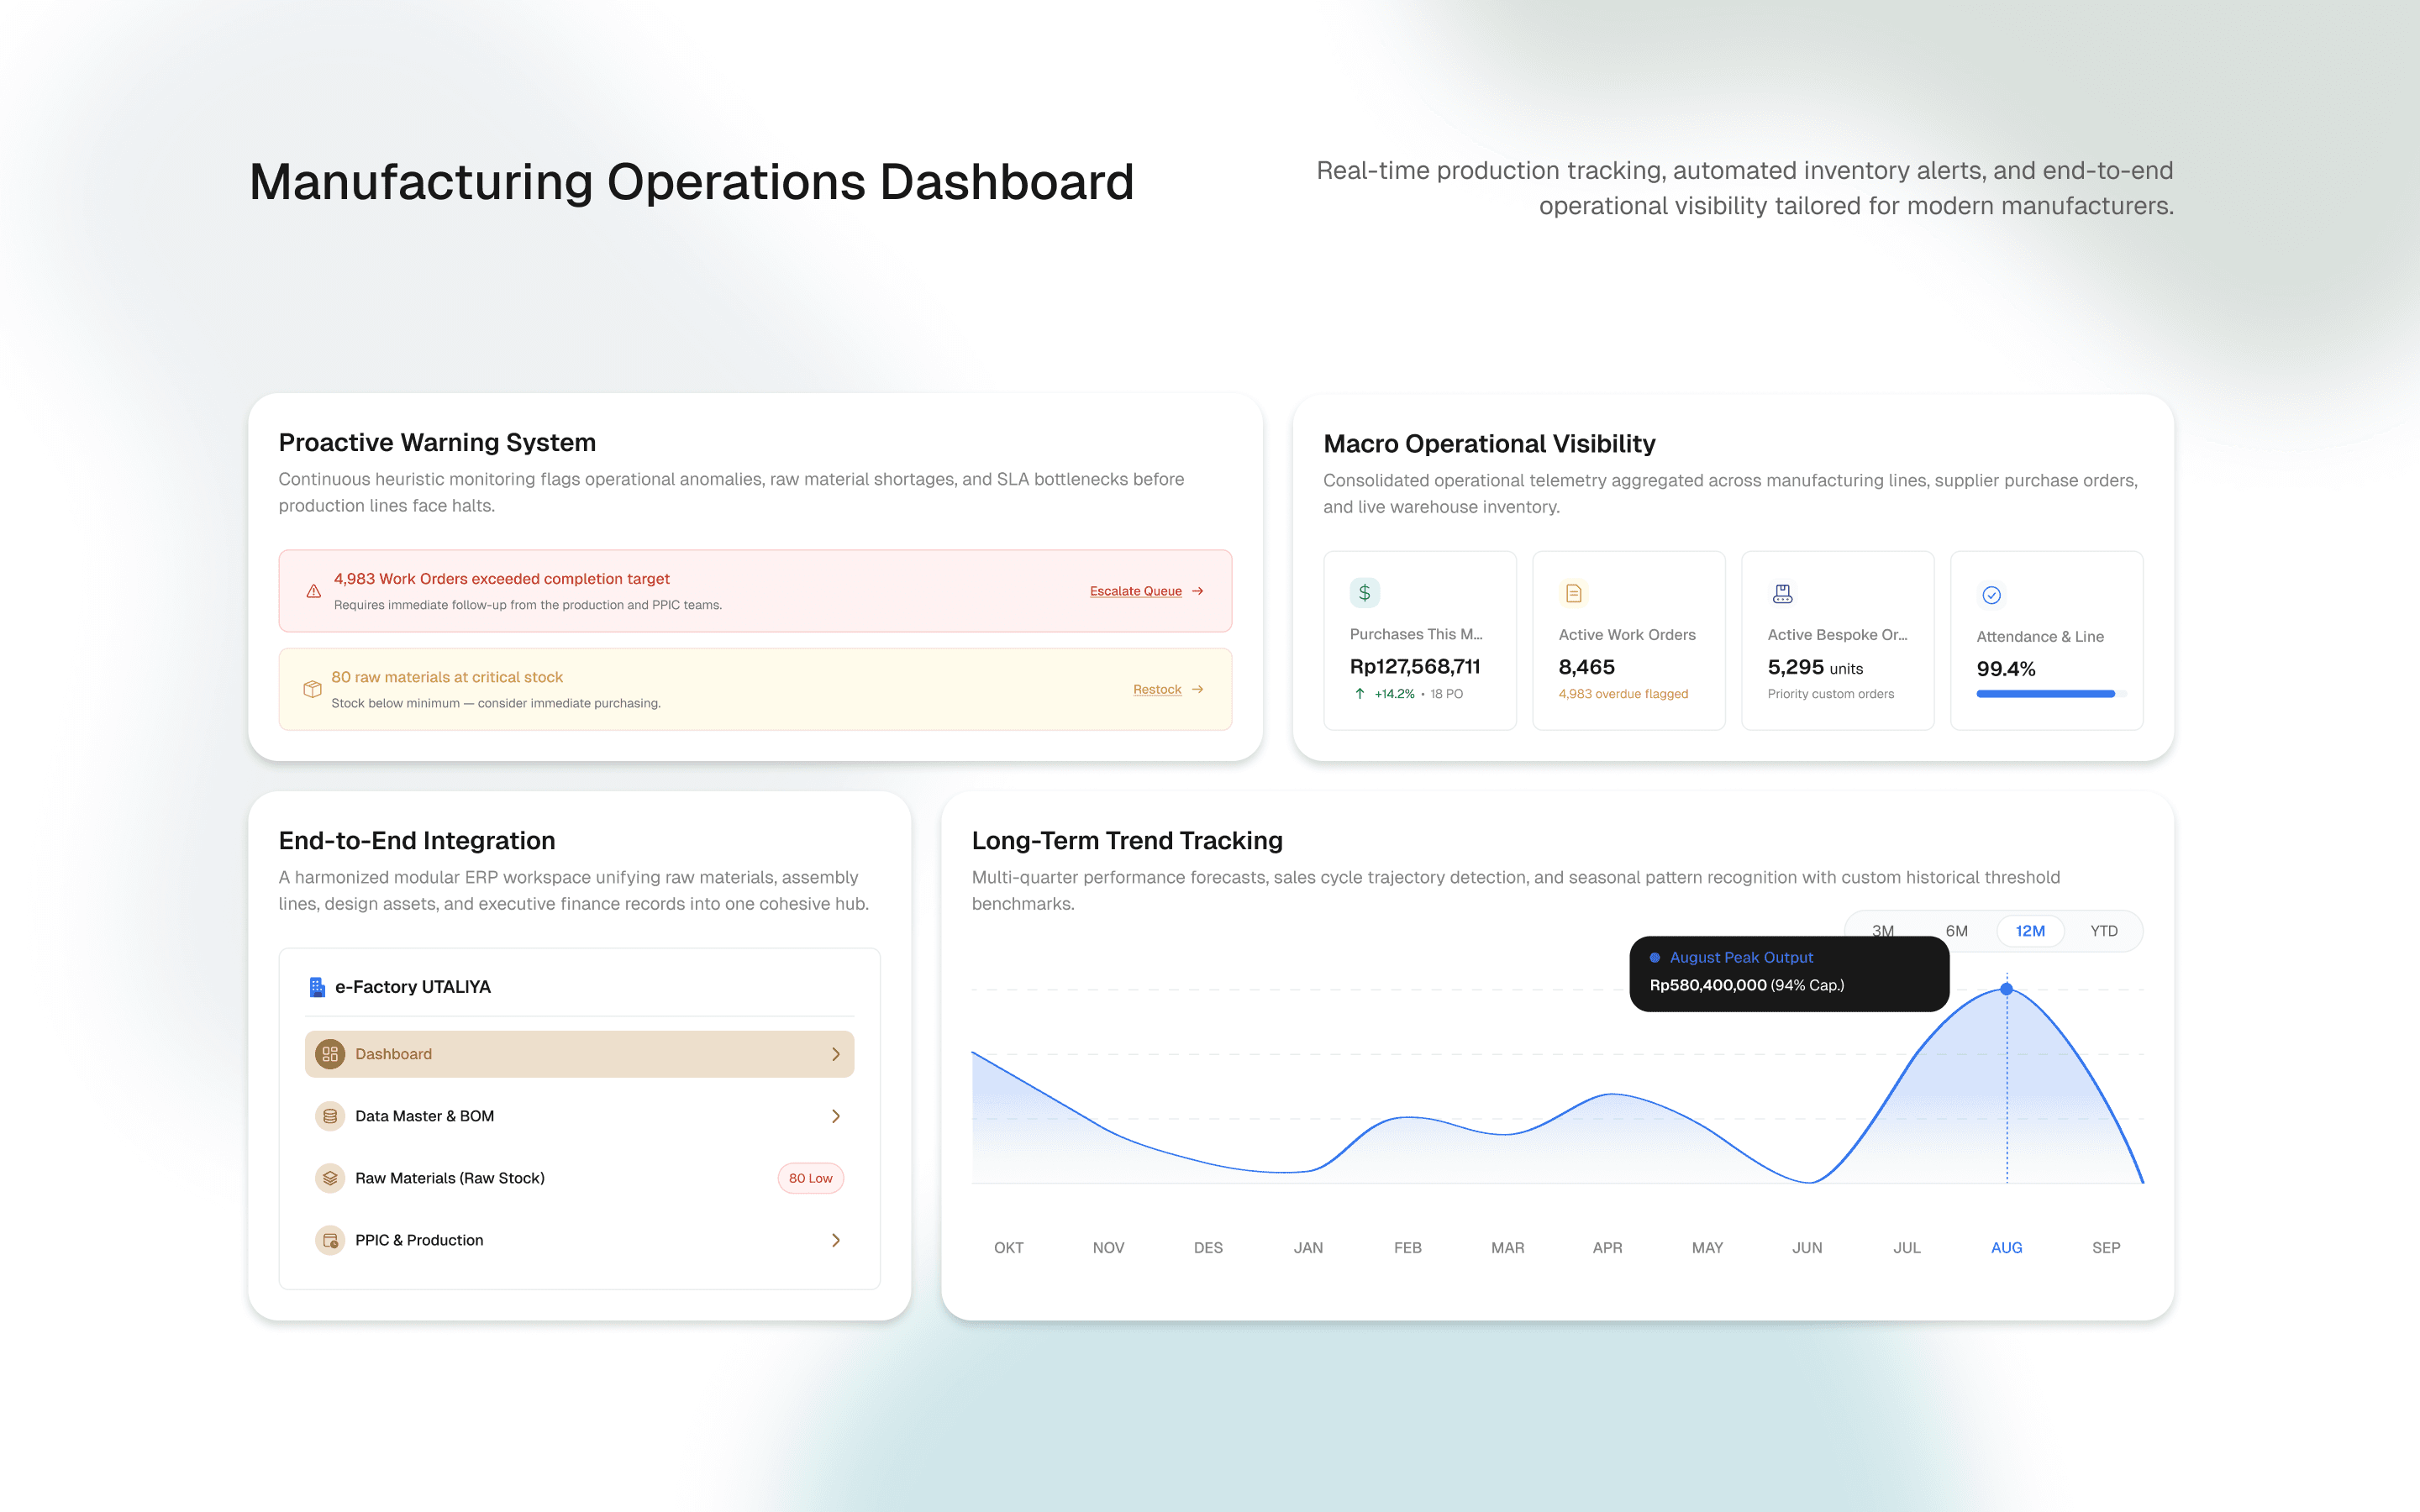Click the Rp580,400,000 (94% Cap.) tooltip text

click(1746, 985)
